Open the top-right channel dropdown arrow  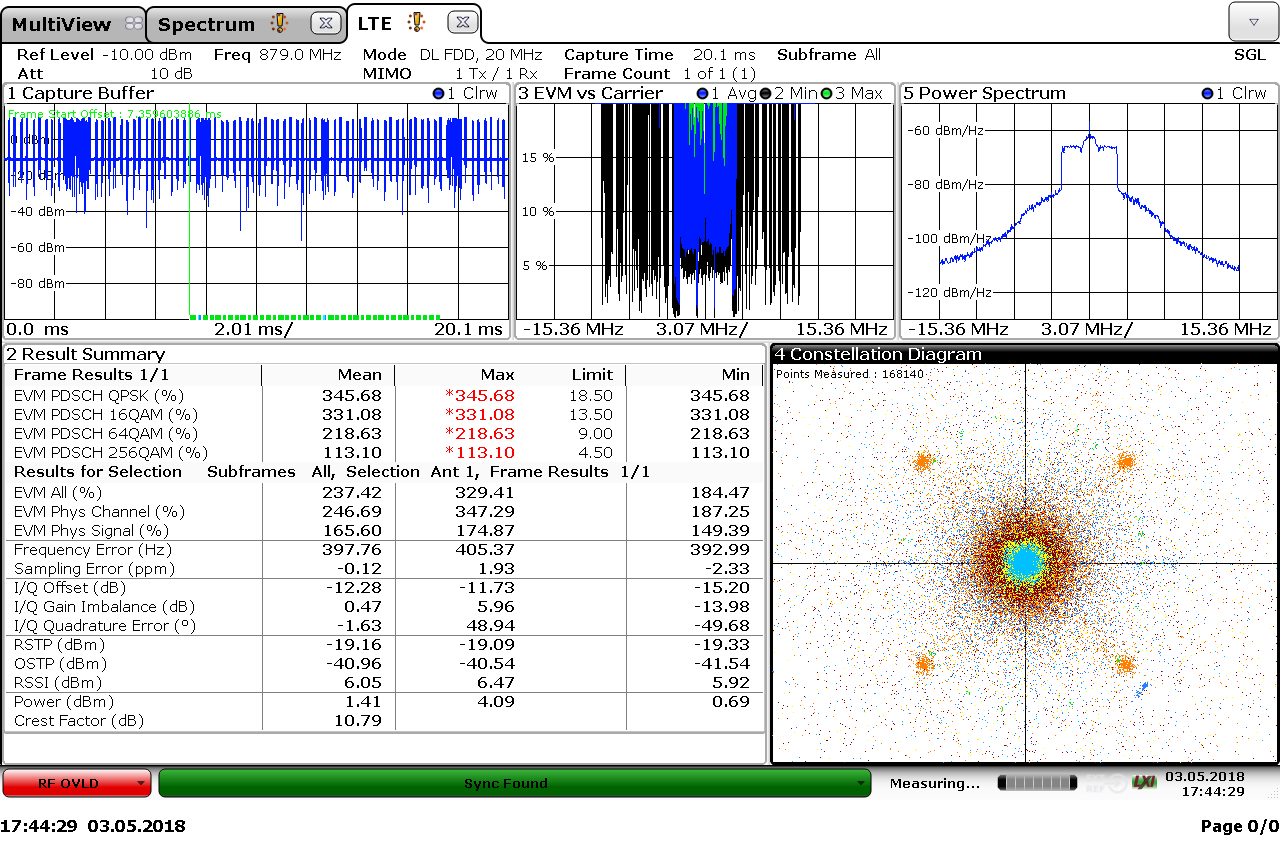coord(1253,22)
